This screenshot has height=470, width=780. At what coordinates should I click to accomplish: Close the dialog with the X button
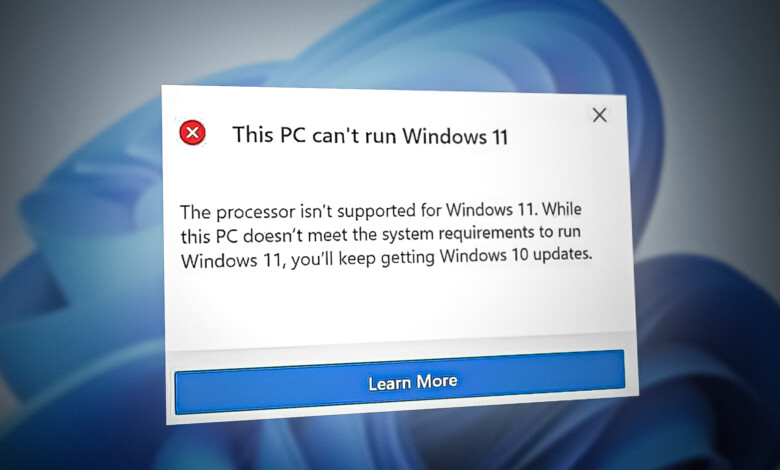[599, 115]
